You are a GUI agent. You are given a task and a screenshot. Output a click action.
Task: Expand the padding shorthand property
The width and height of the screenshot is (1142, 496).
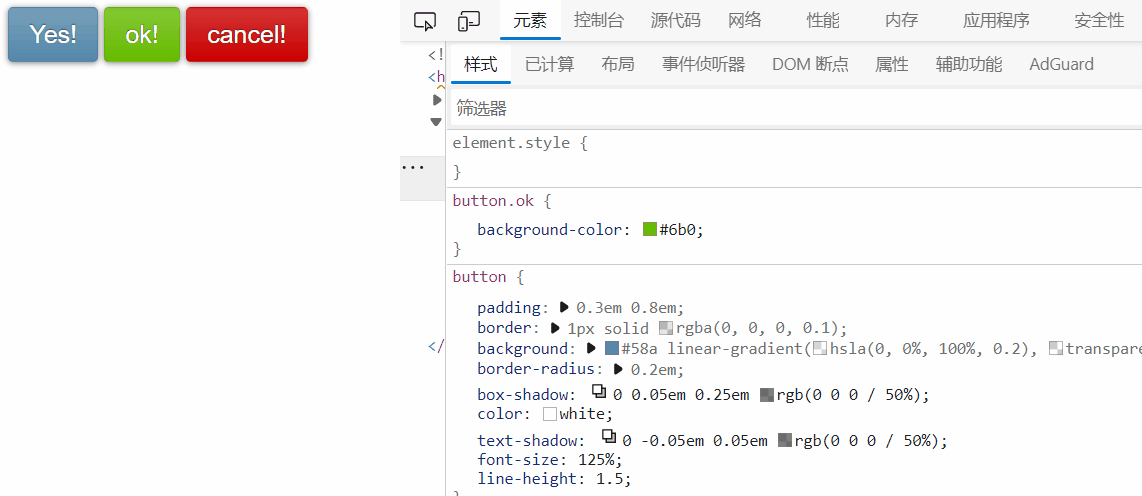coord(564,307)
